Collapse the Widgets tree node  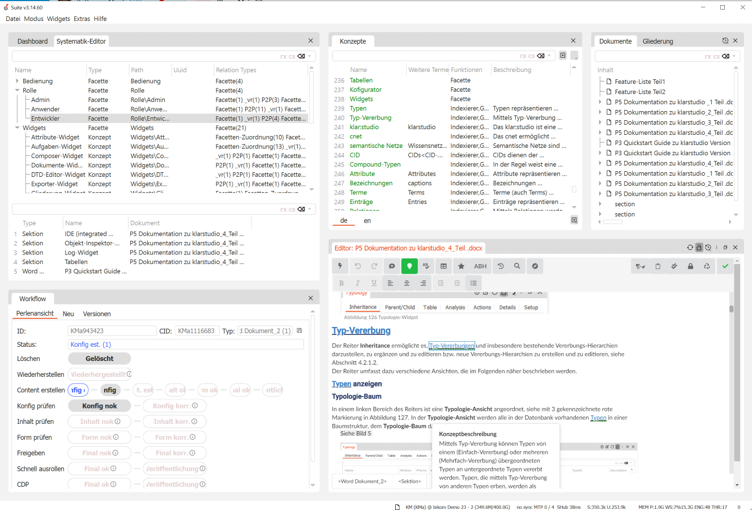tap(17, 128)
